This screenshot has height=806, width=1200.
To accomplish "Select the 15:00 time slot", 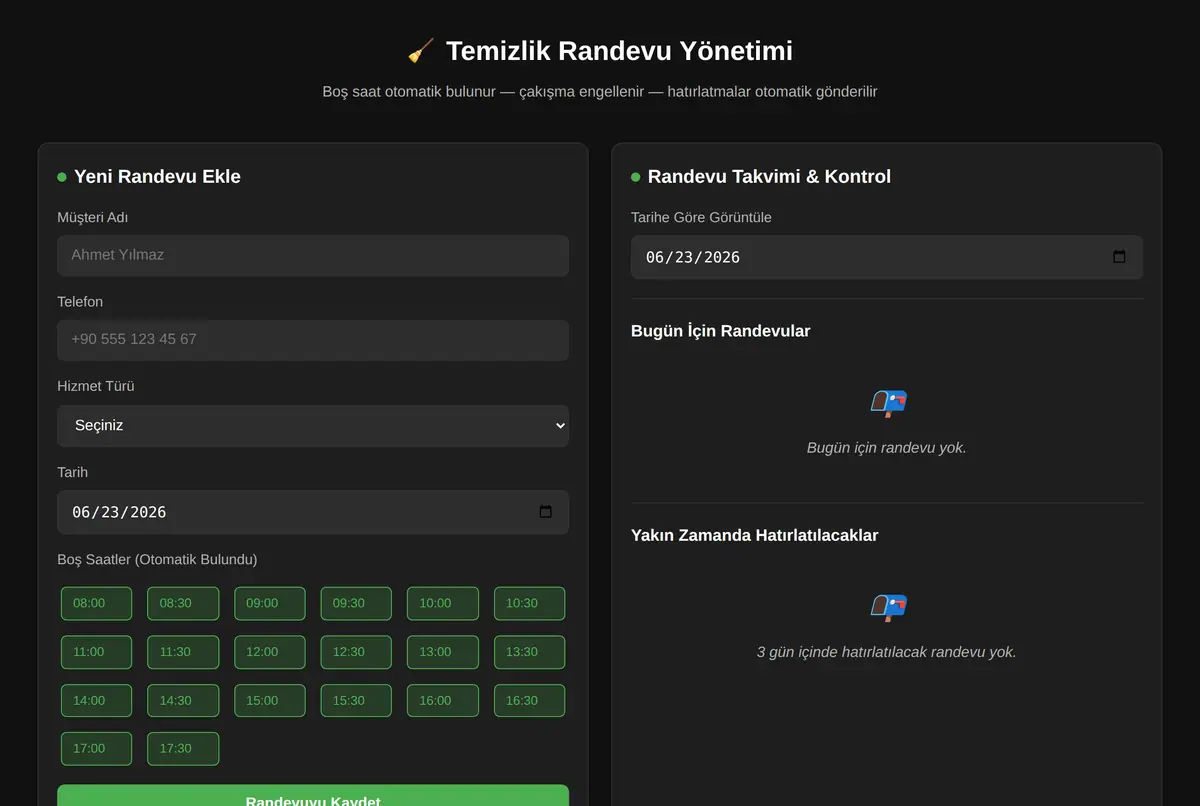I will (x=270, y=701).
